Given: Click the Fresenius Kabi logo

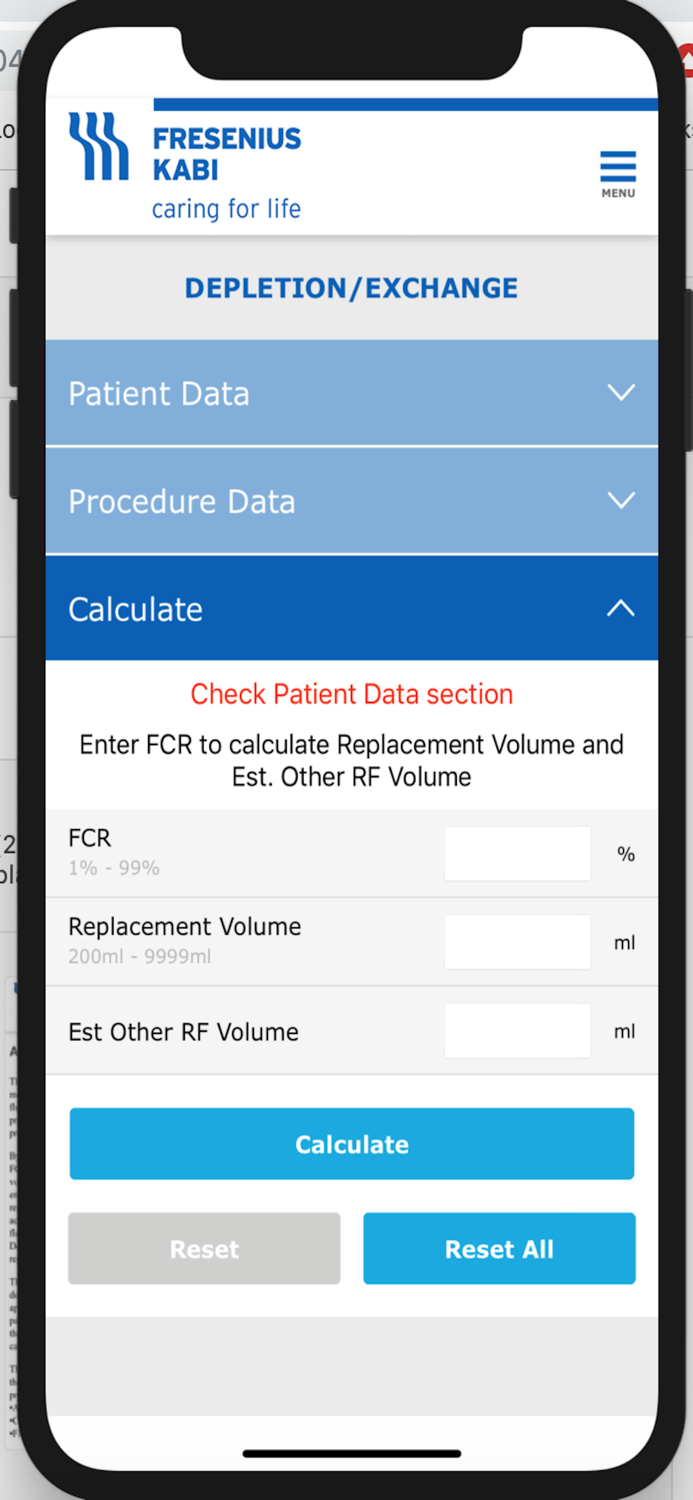Looking at the screenshot, I should (100, 150).
